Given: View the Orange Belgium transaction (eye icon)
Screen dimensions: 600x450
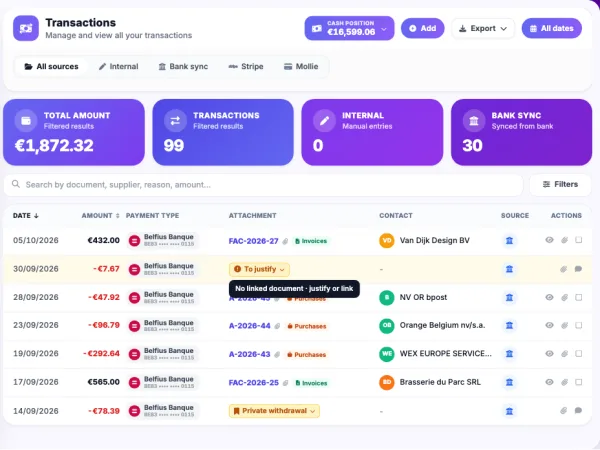Looking at the screenshot, I should (x=549, y=325).
